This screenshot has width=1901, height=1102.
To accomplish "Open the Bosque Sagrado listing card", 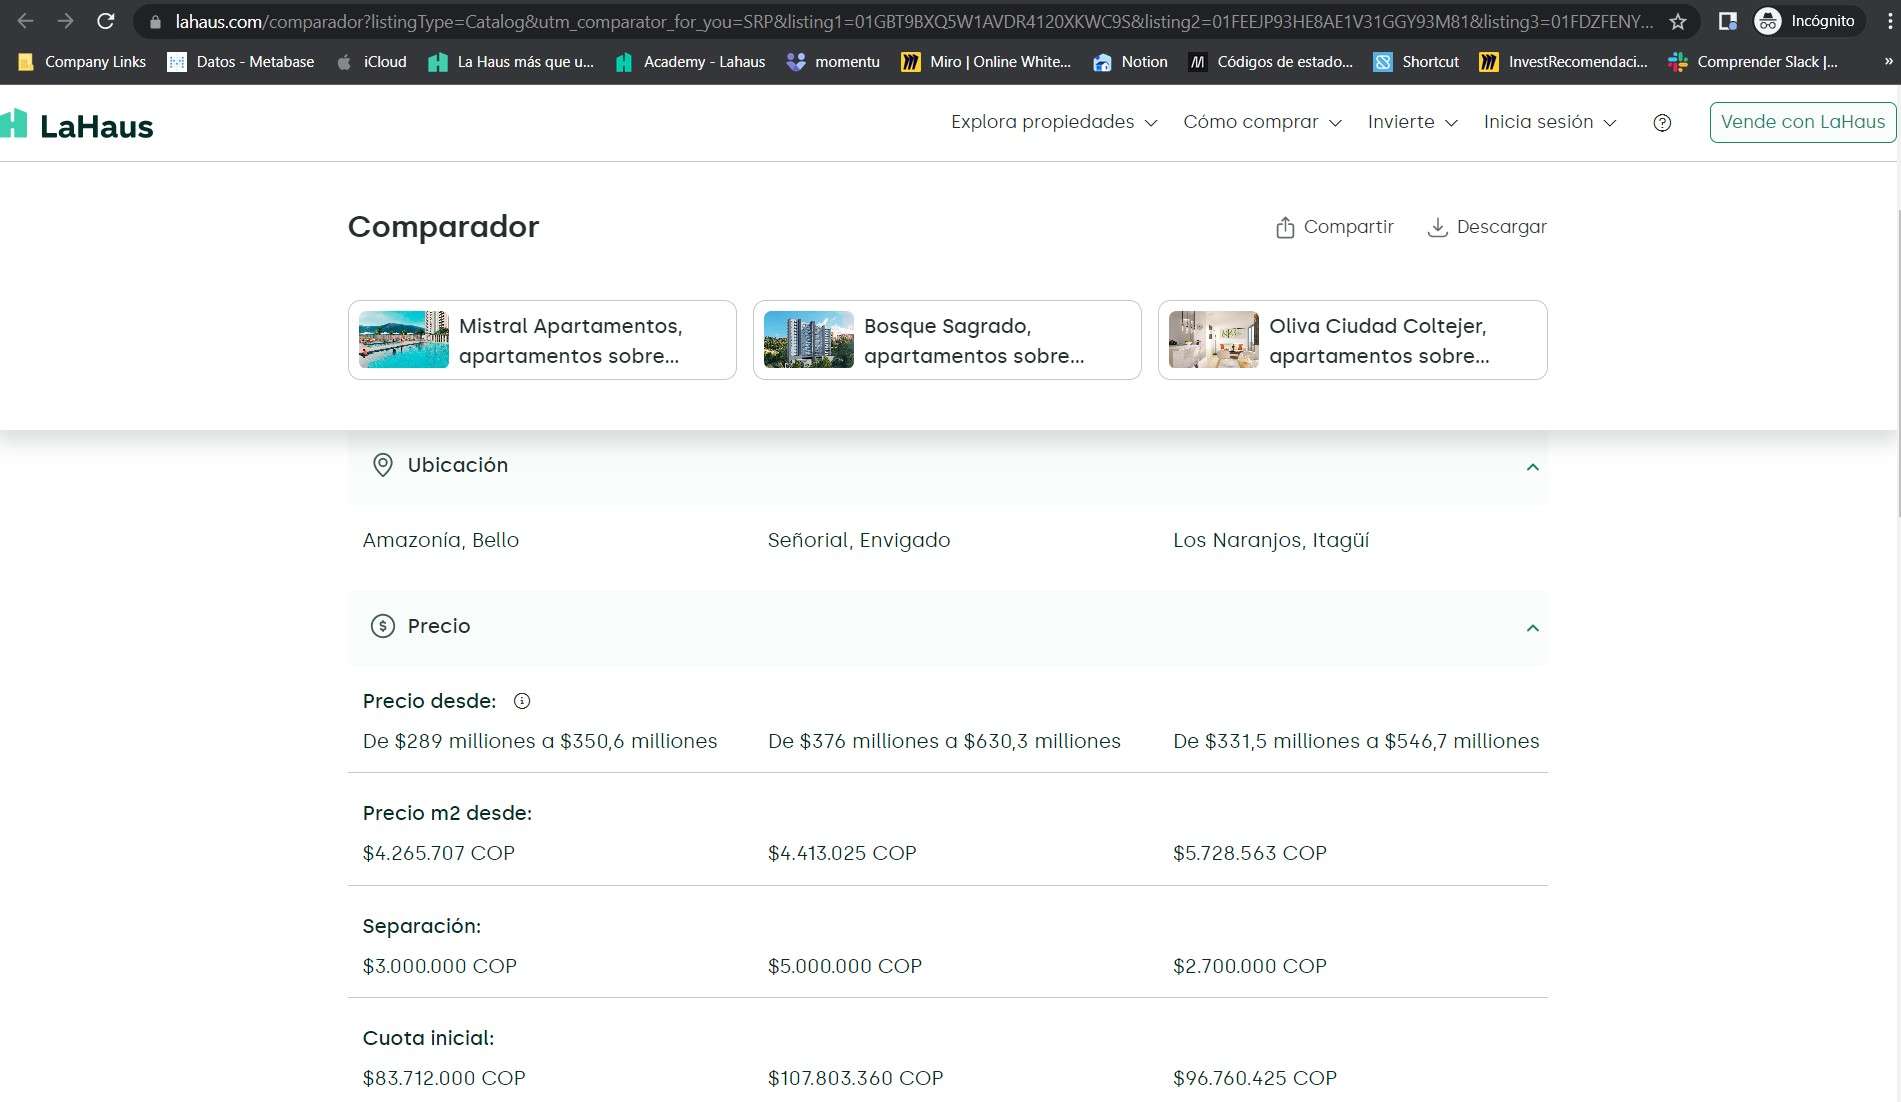I will 946,340.
